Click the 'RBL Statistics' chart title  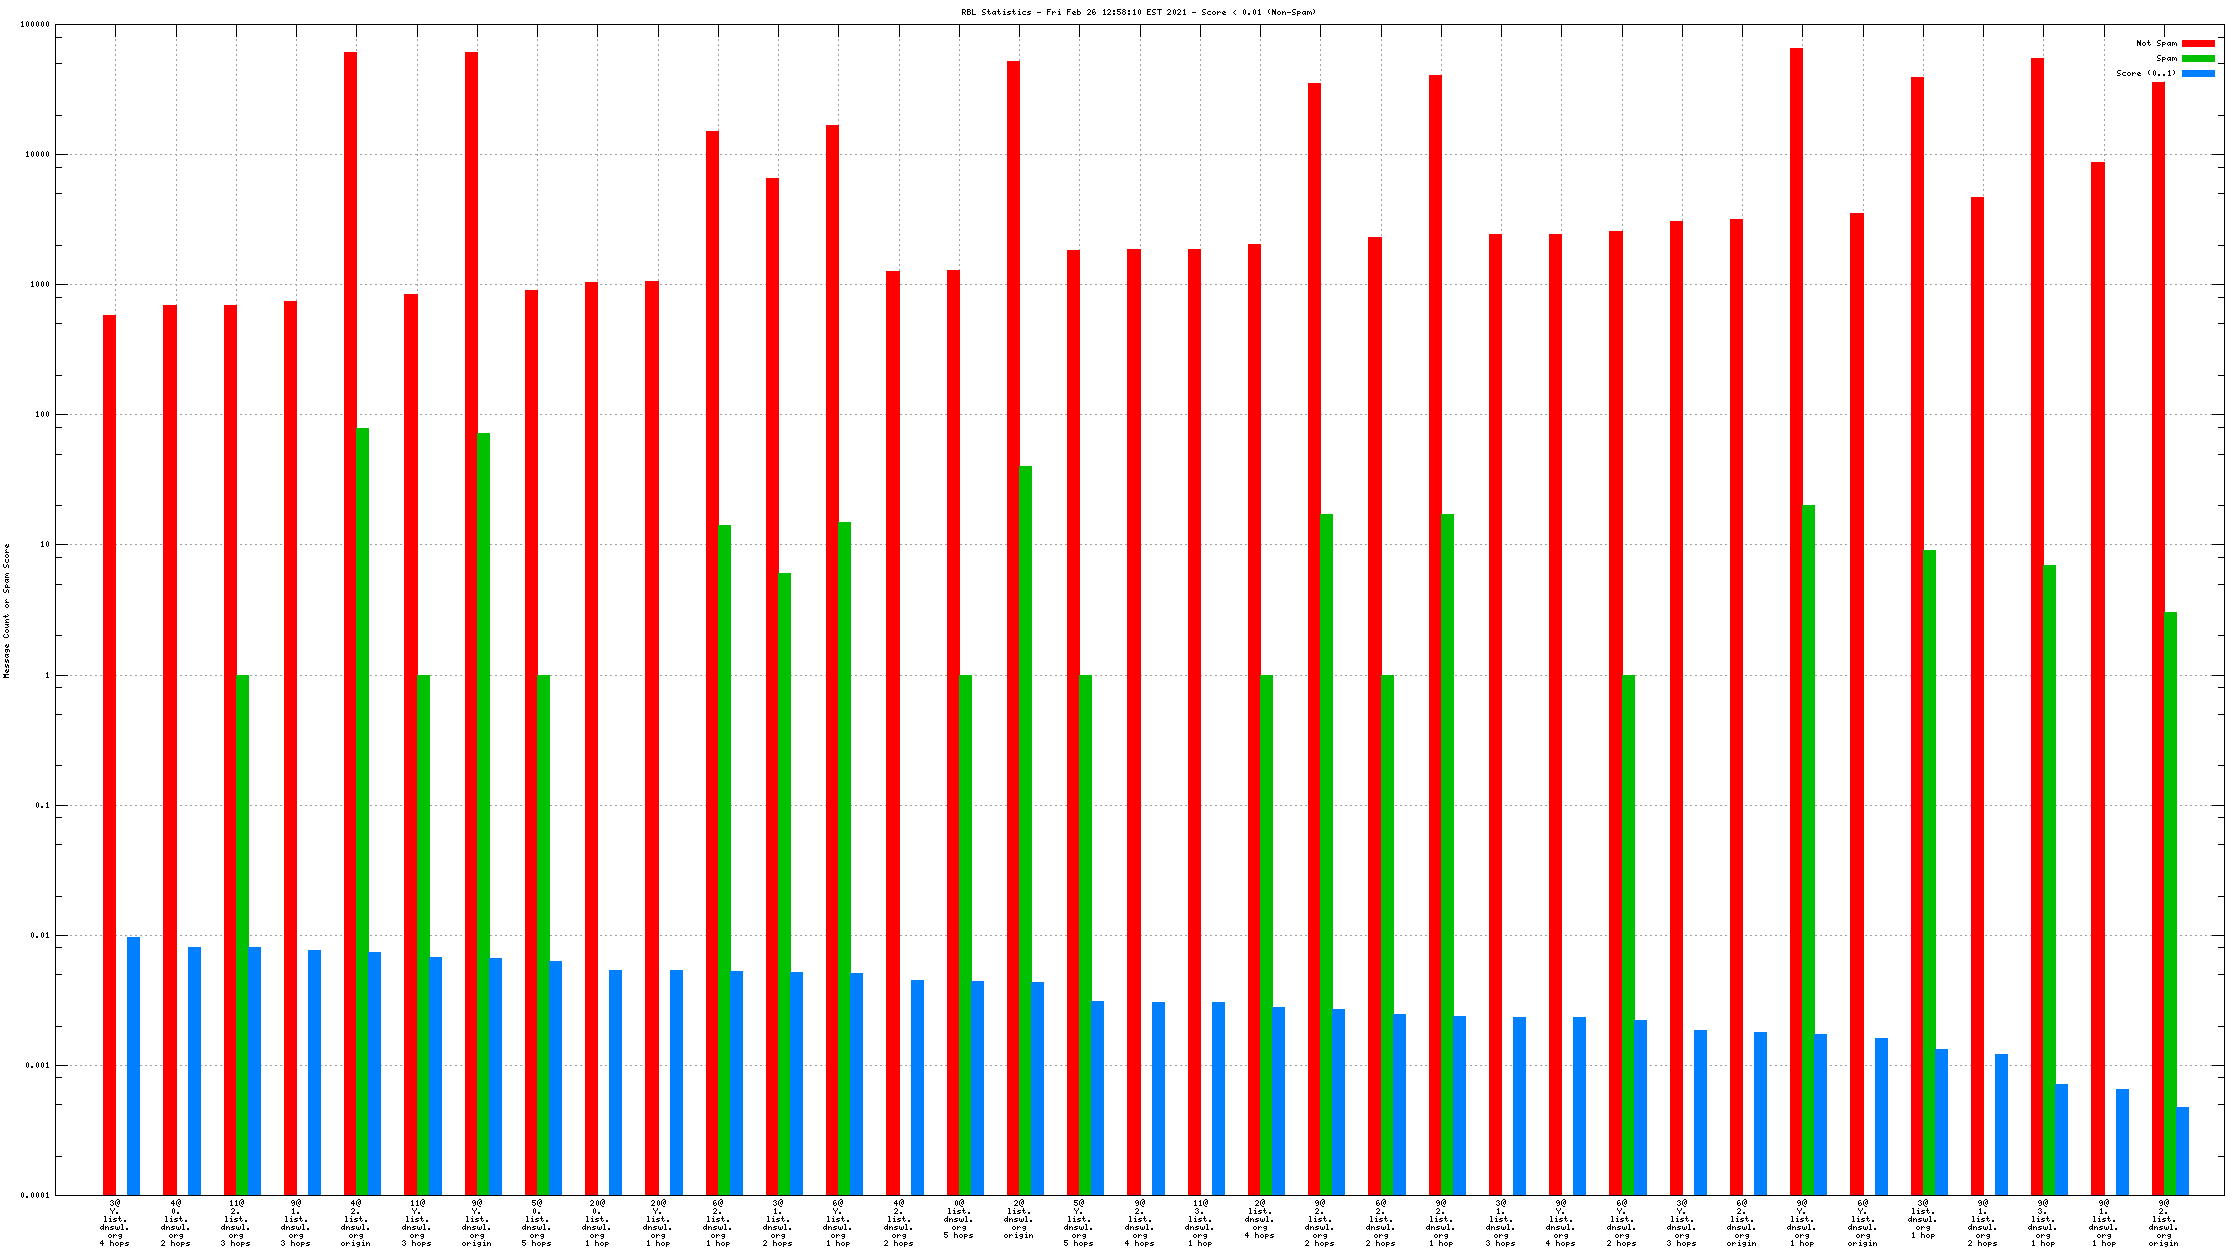(x=1138, y=12)
